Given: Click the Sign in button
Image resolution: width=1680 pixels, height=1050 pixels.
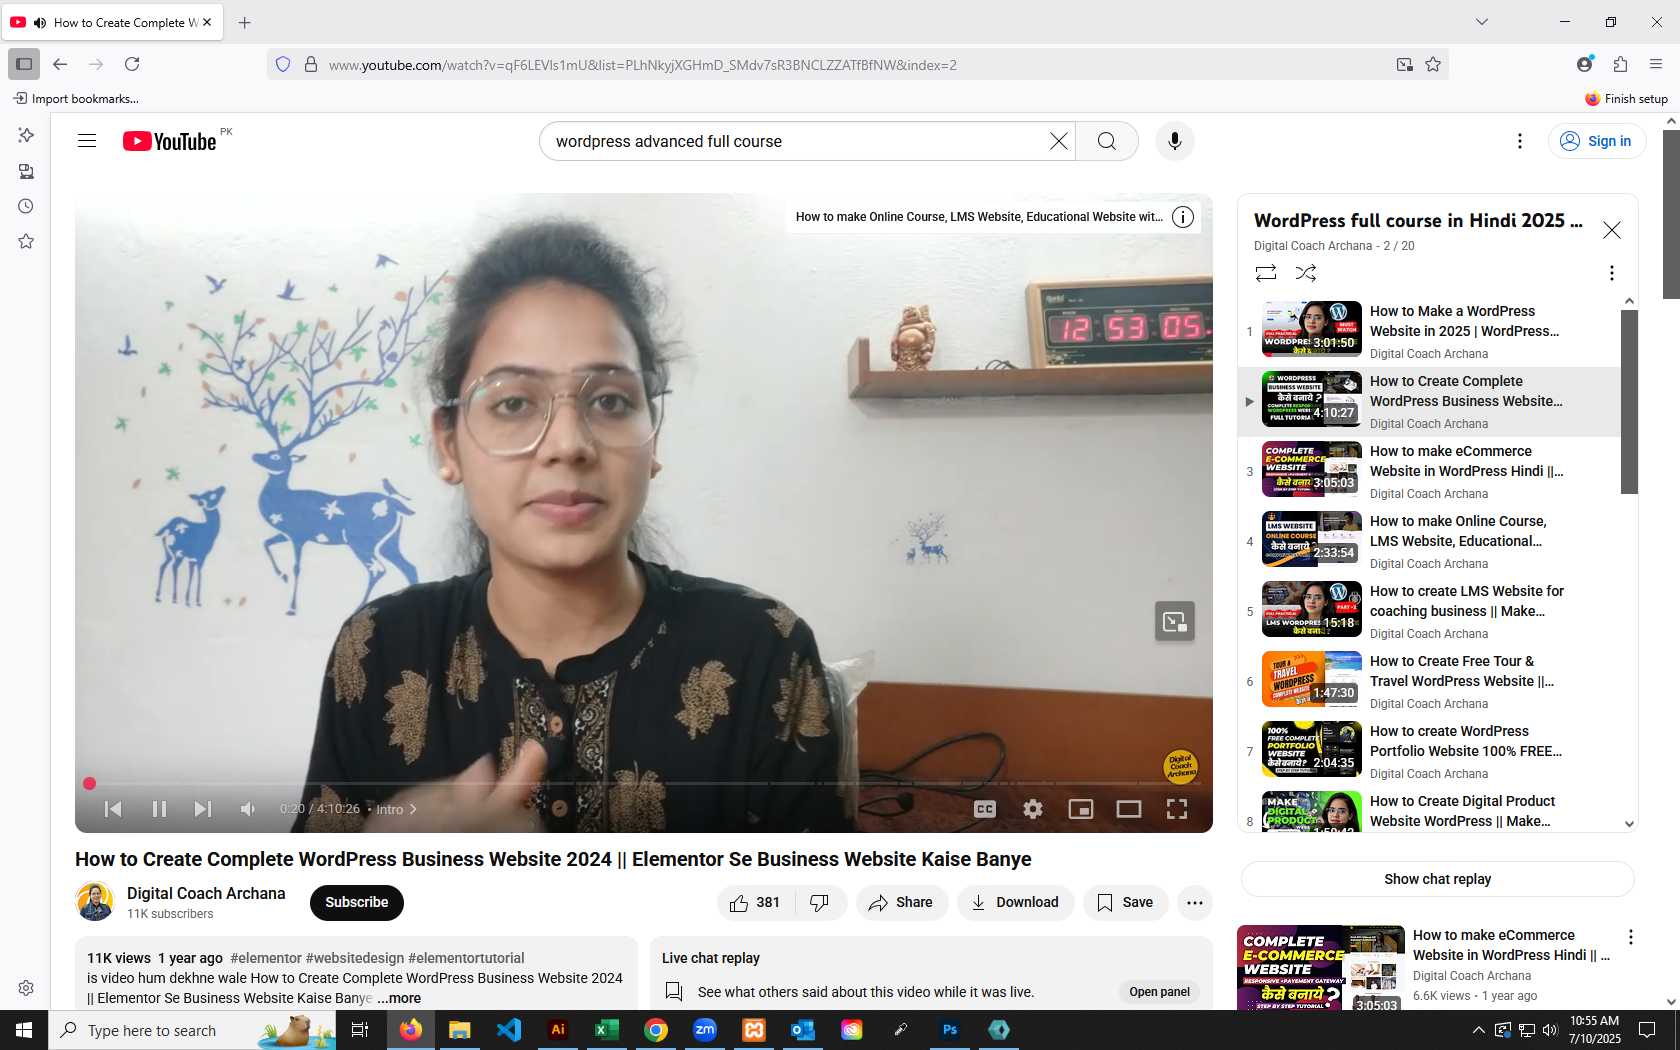Looking at the screenshot, I should click(x=1597, y=141).
